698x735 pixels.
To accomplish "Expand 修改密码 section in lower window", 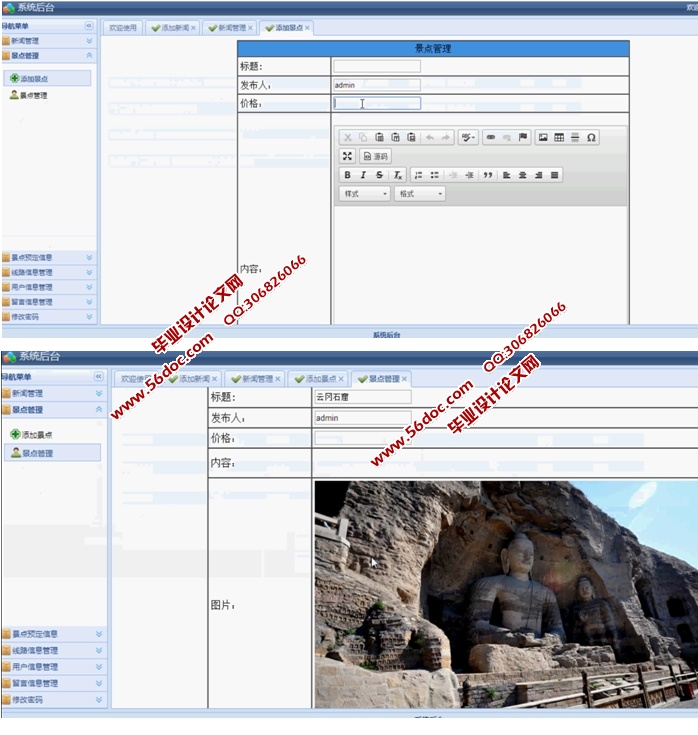I will (x=99, y=699).
